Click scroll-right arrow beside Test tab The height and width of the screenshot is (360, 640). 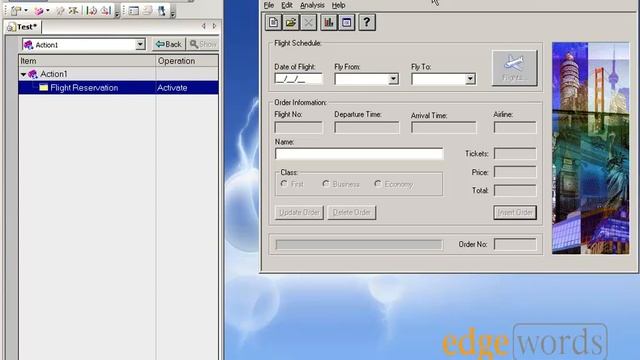[x=214, y=26]
